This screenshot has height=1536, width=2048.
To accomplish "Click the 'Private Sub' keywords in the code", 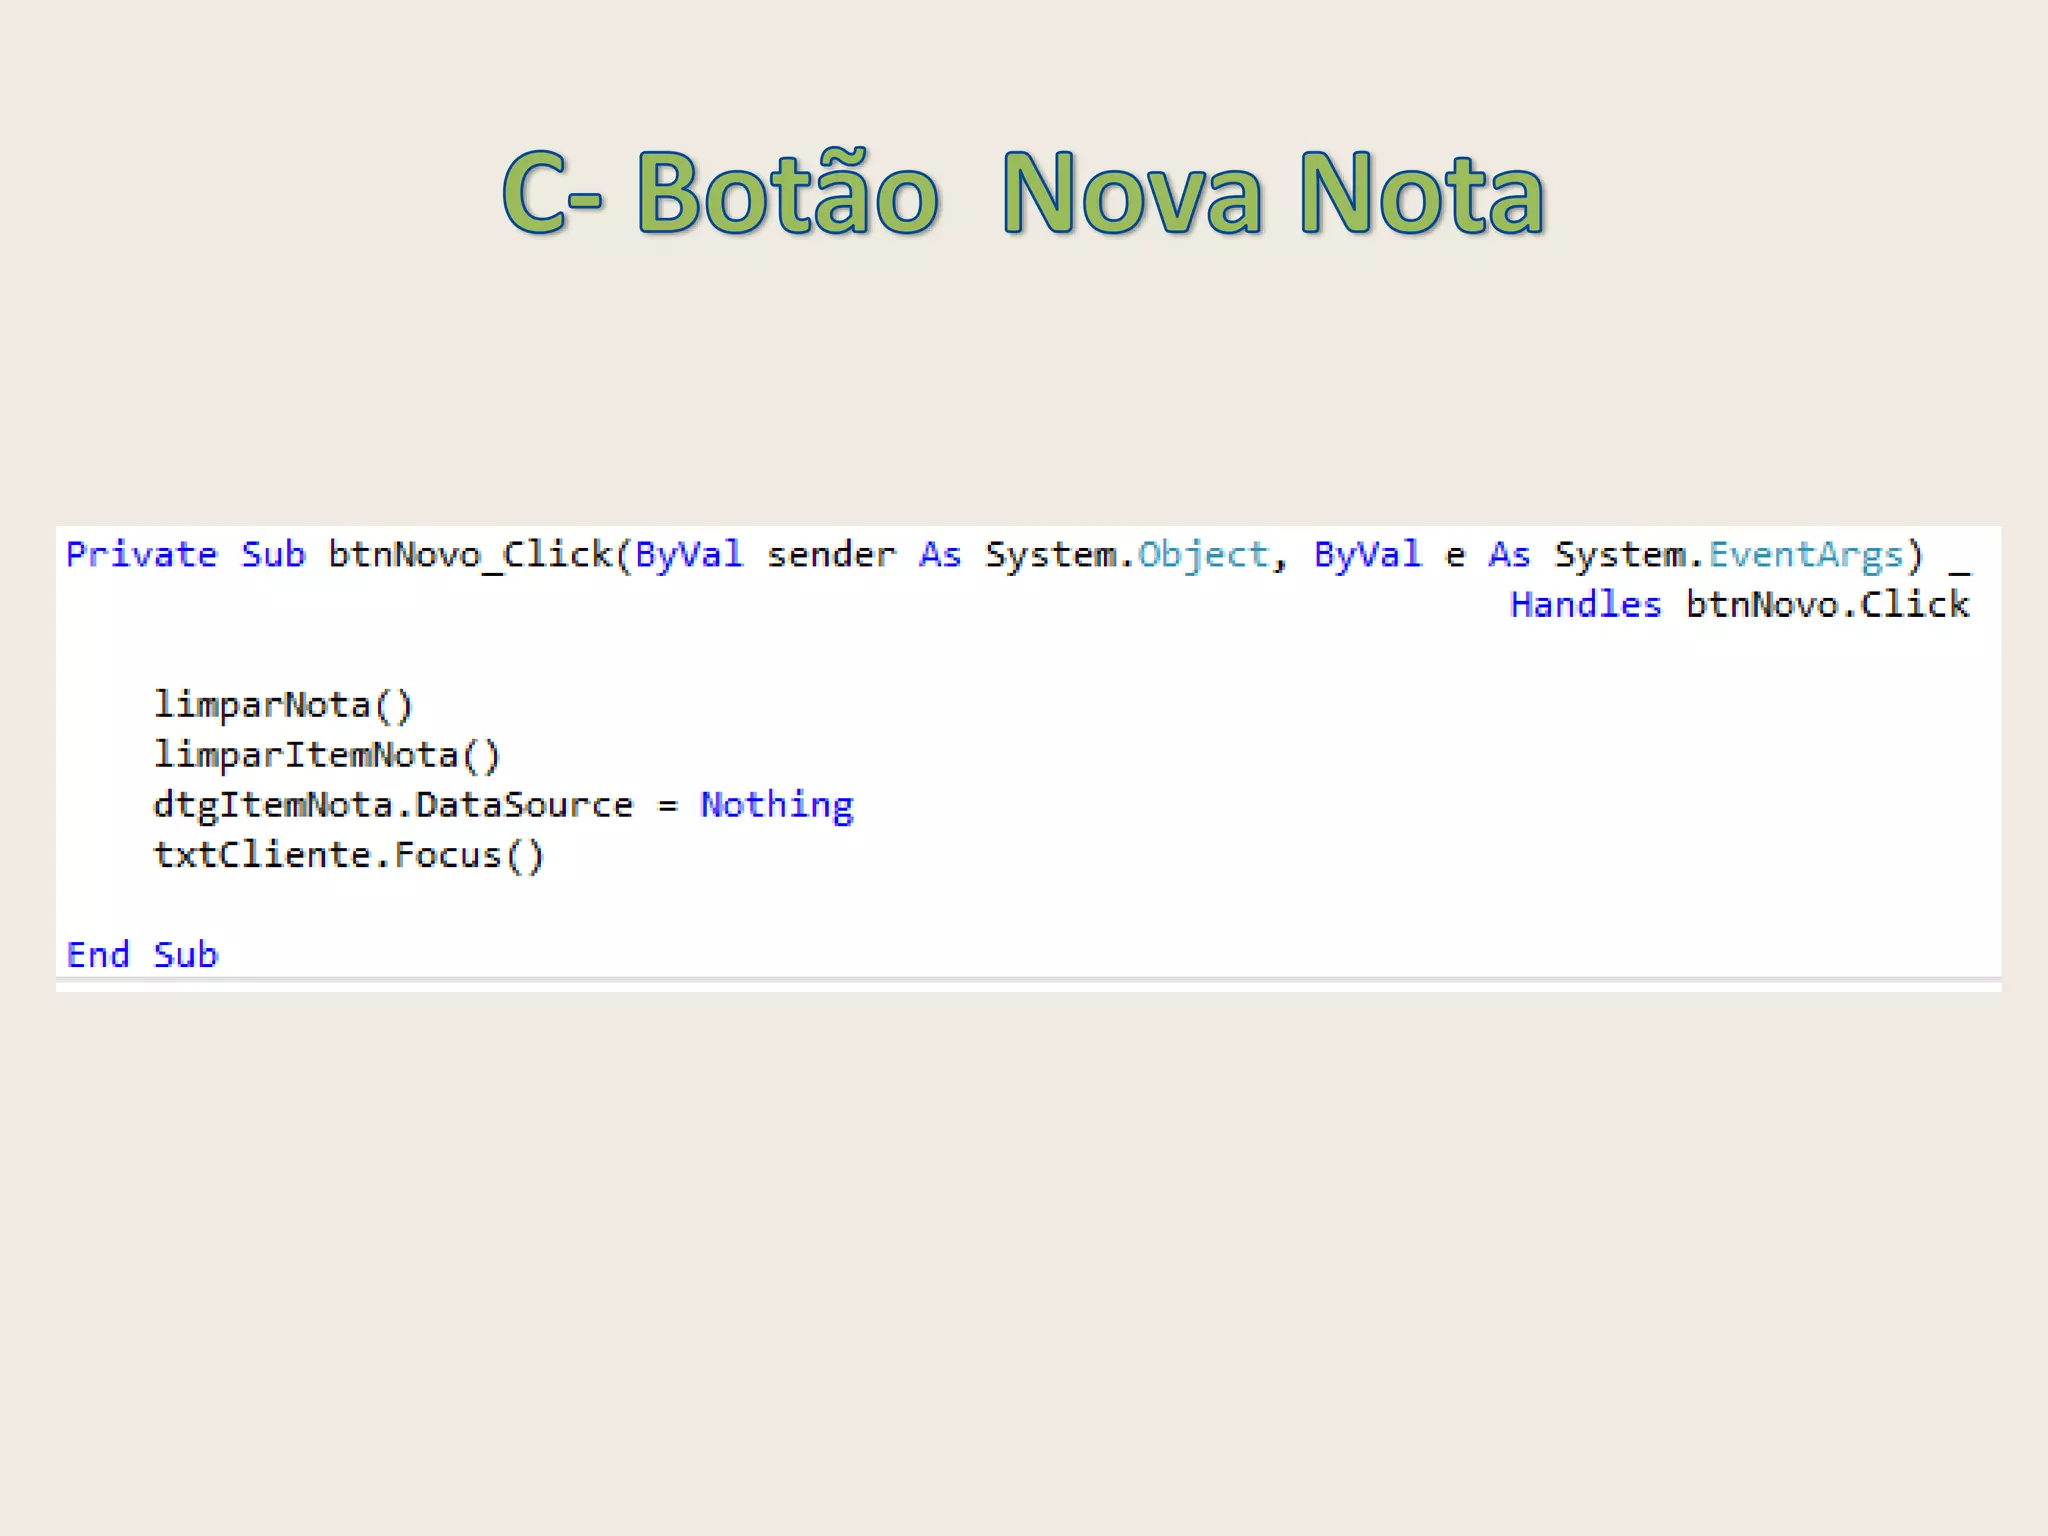I will (x=186, y=554).
